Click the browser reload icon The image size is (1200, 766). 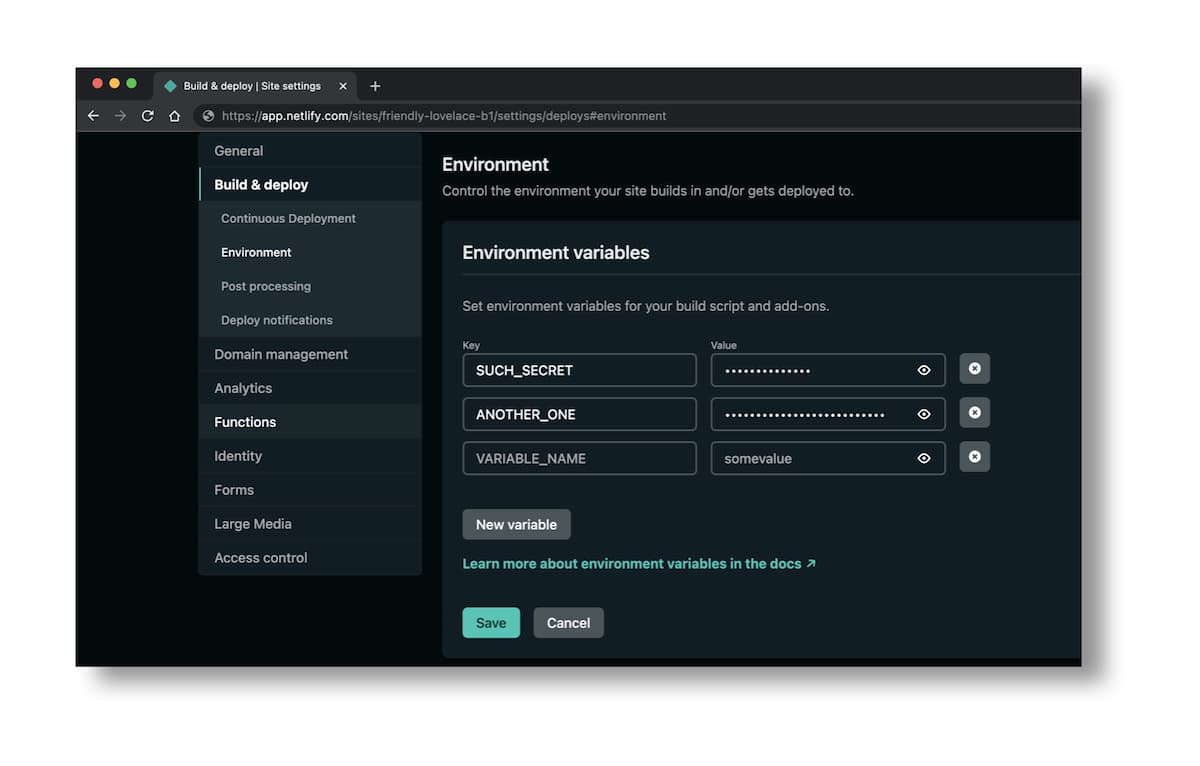pos(147,115)
